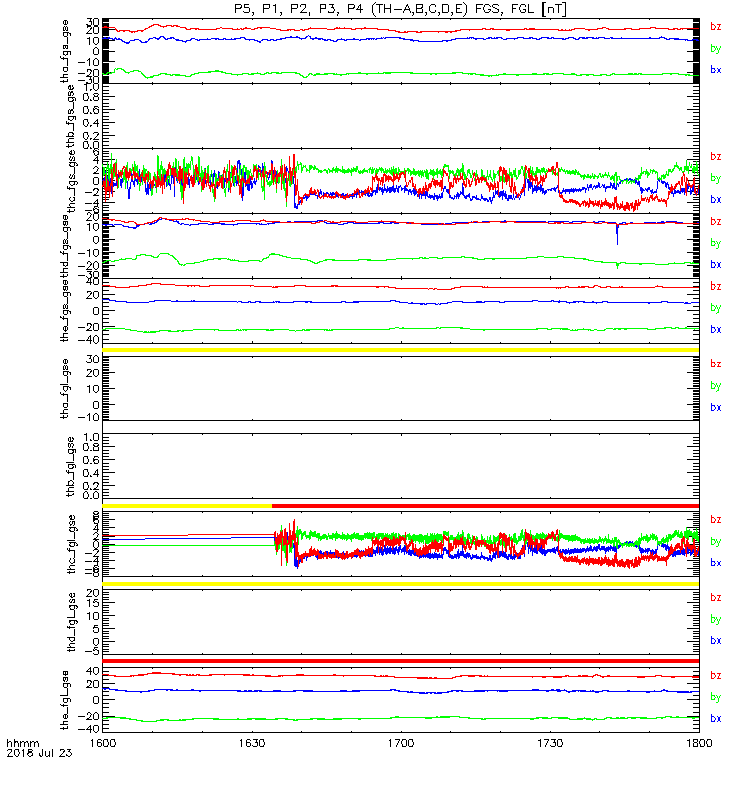Select the bx legend of thc_fgs_gse panel
Viewport: 750px width, 800px height.
(716, 199)
